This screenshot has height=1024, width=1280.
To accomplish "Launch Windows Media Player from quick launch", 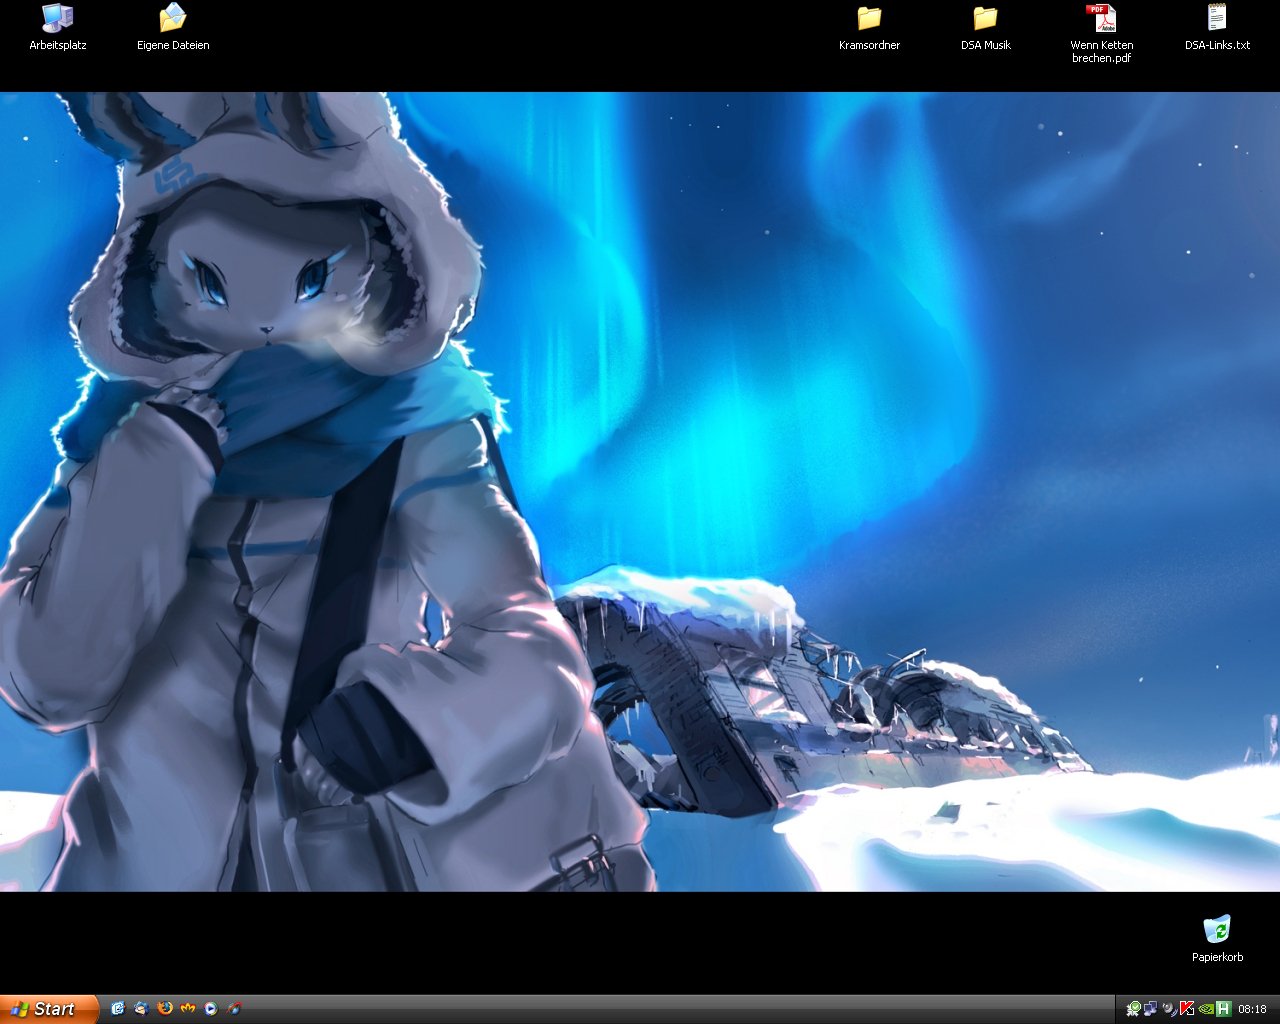I will [x=211, y=1009].
